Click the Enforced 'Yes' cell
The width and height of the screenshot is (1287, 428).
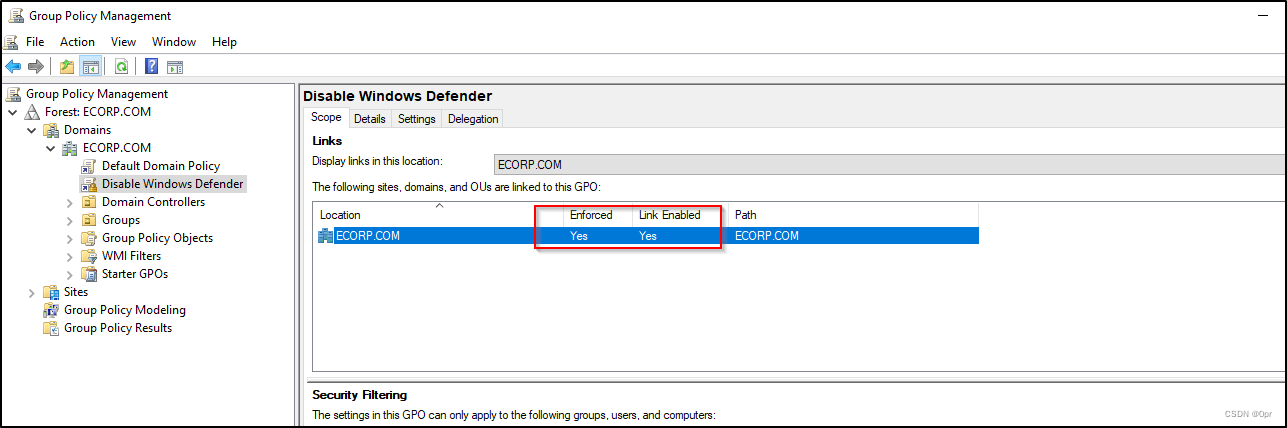[x=579, y=236]
